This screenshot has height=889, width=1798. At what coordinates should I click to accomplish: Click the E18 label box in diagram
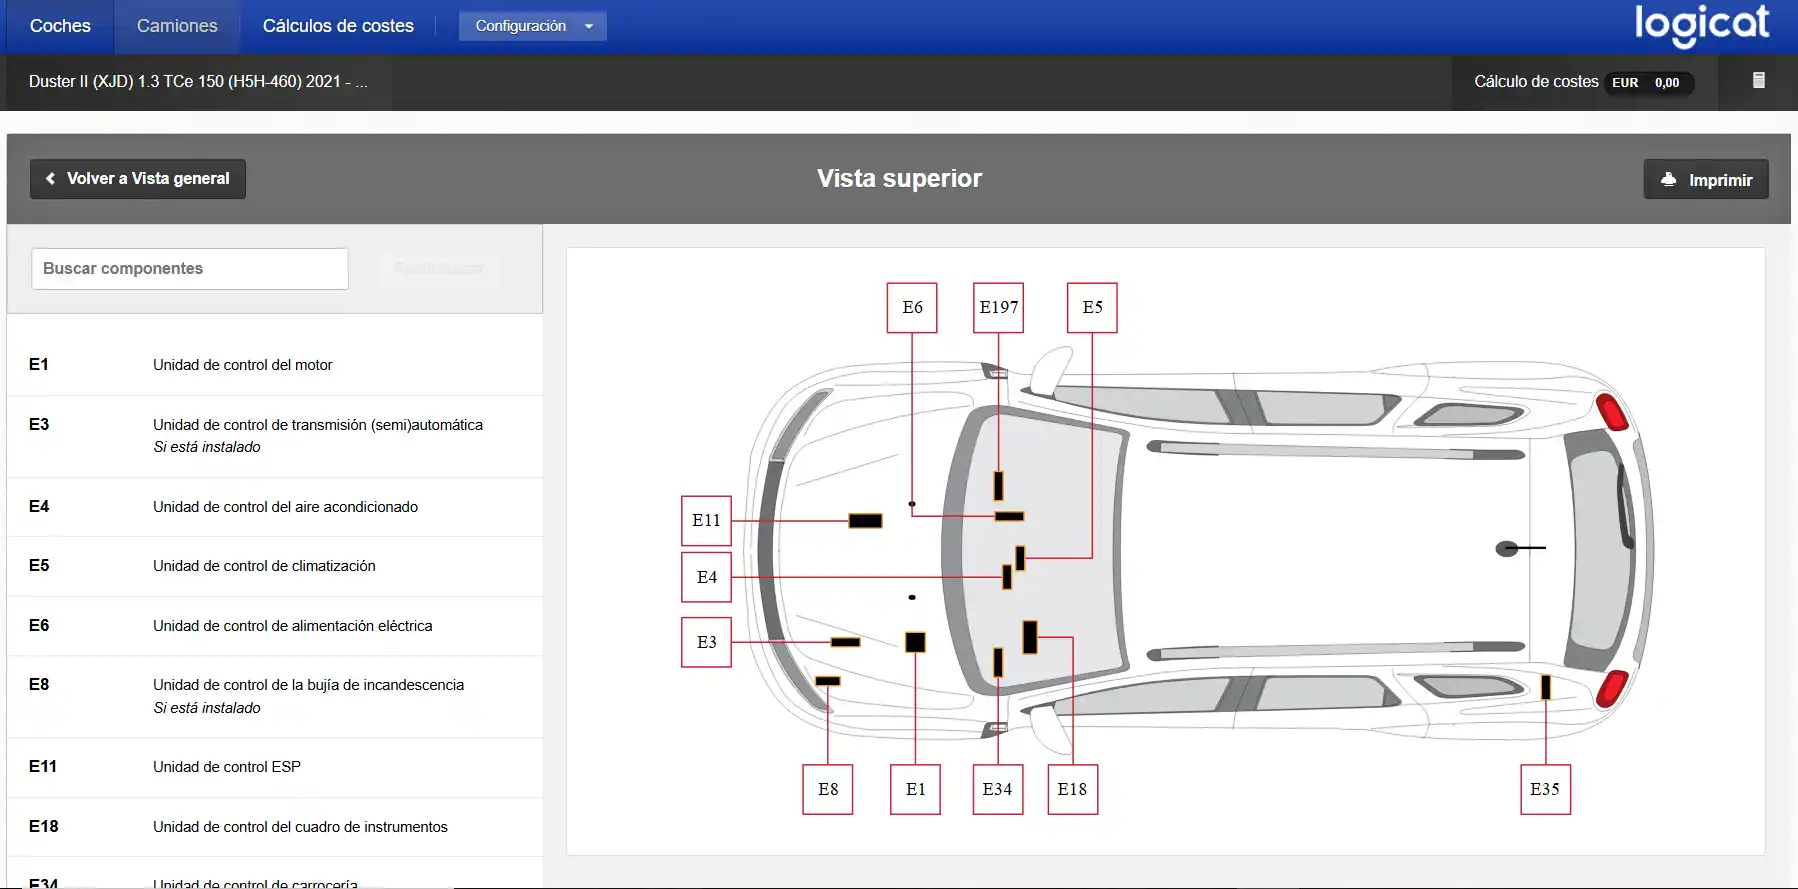pyautogui.click(x=1073, y=790)
